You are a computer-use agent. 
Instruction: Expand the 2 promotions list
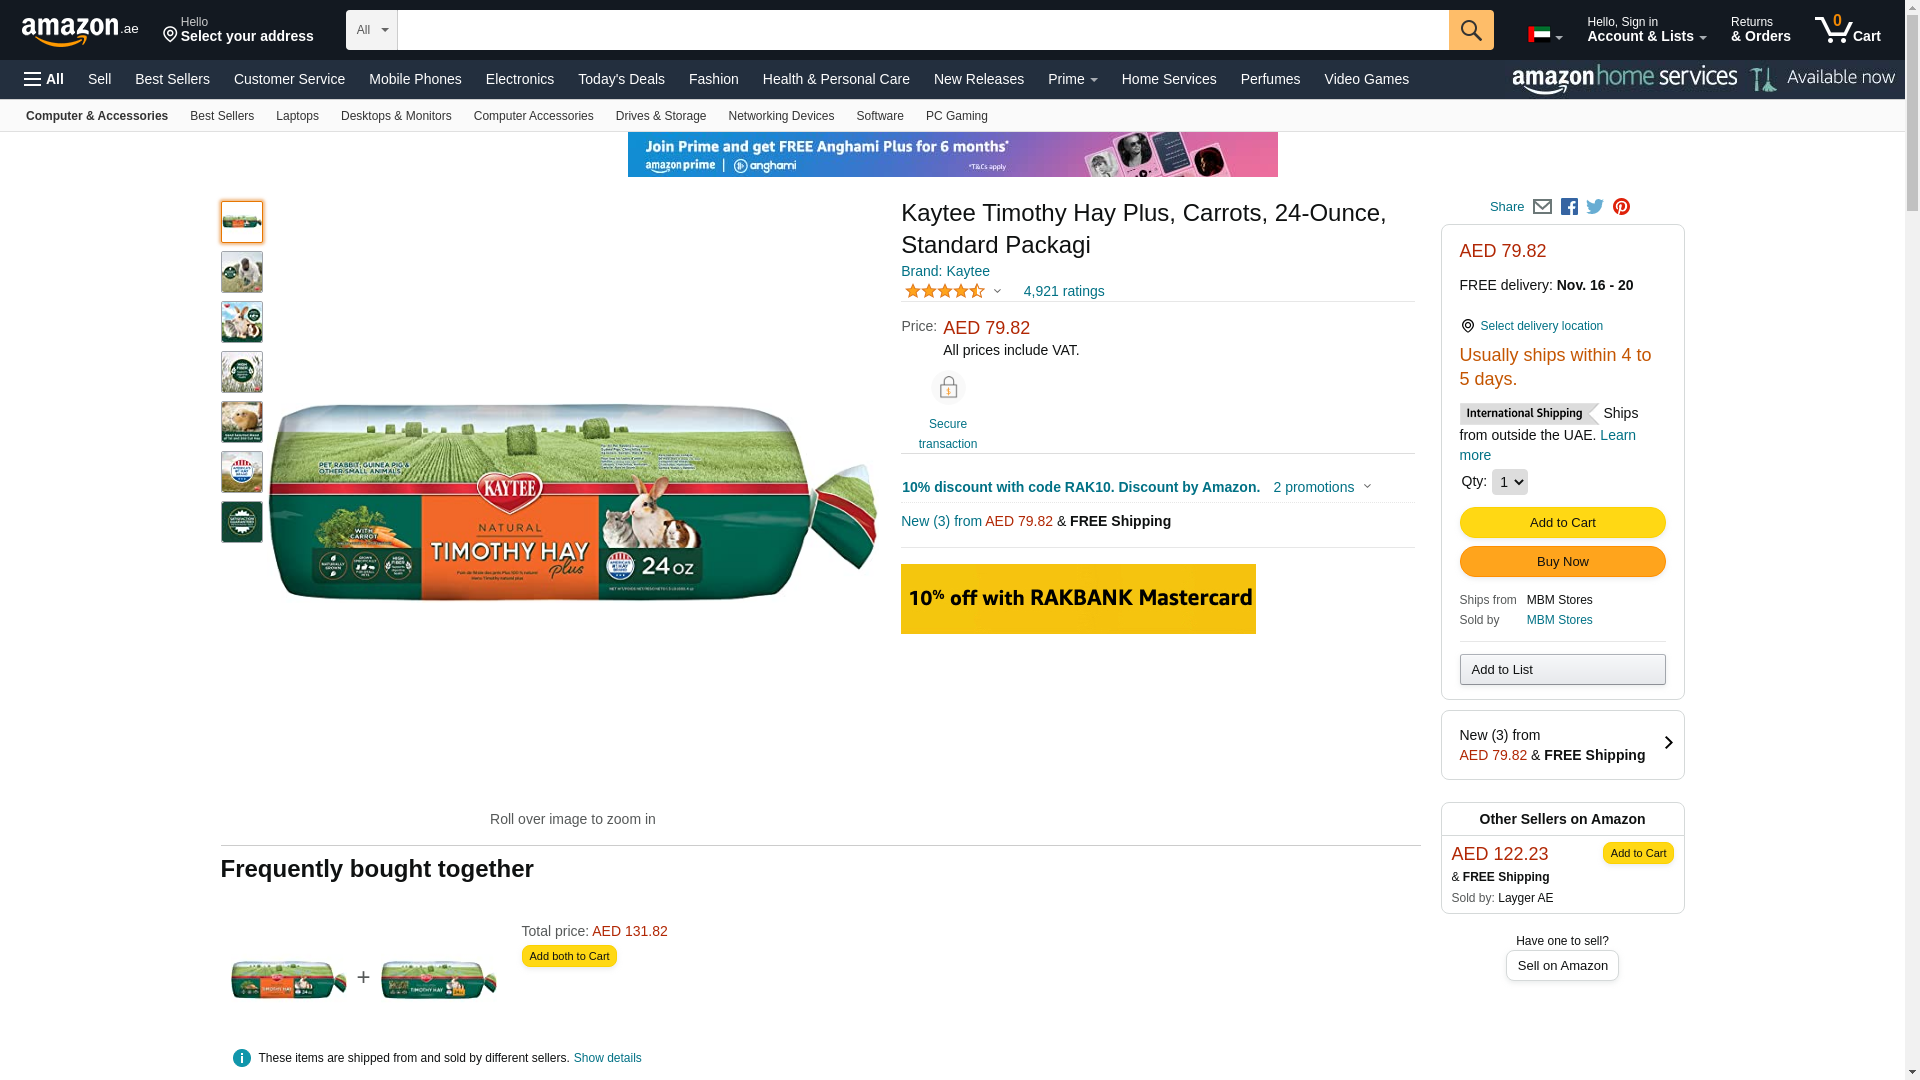(x=1322, y=487)
